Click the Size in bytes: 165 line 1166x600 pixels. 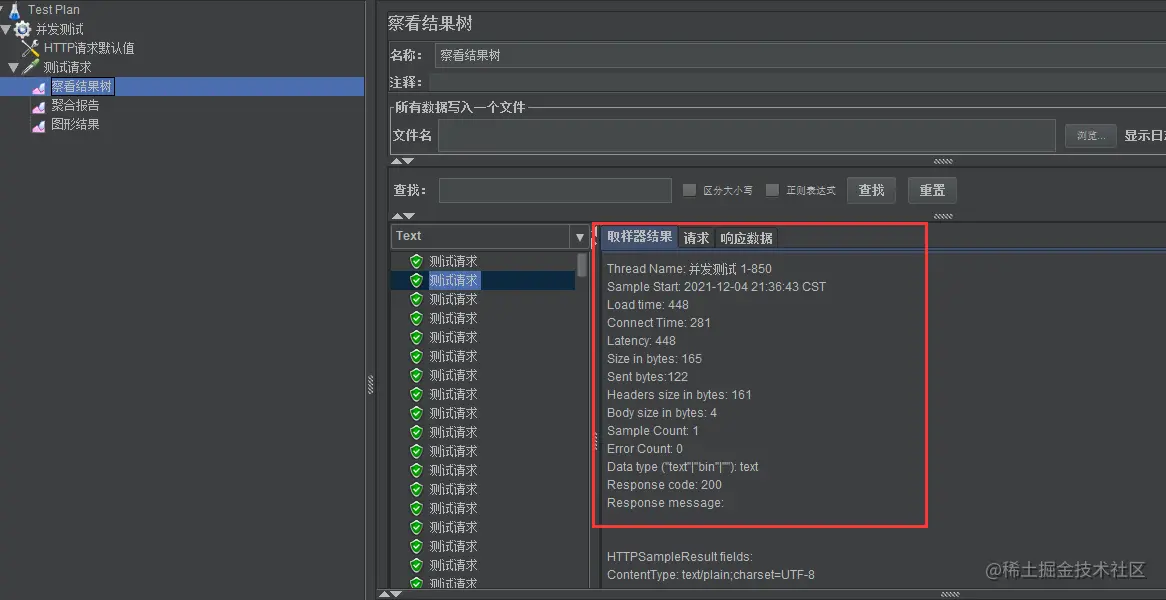point(654,358)
